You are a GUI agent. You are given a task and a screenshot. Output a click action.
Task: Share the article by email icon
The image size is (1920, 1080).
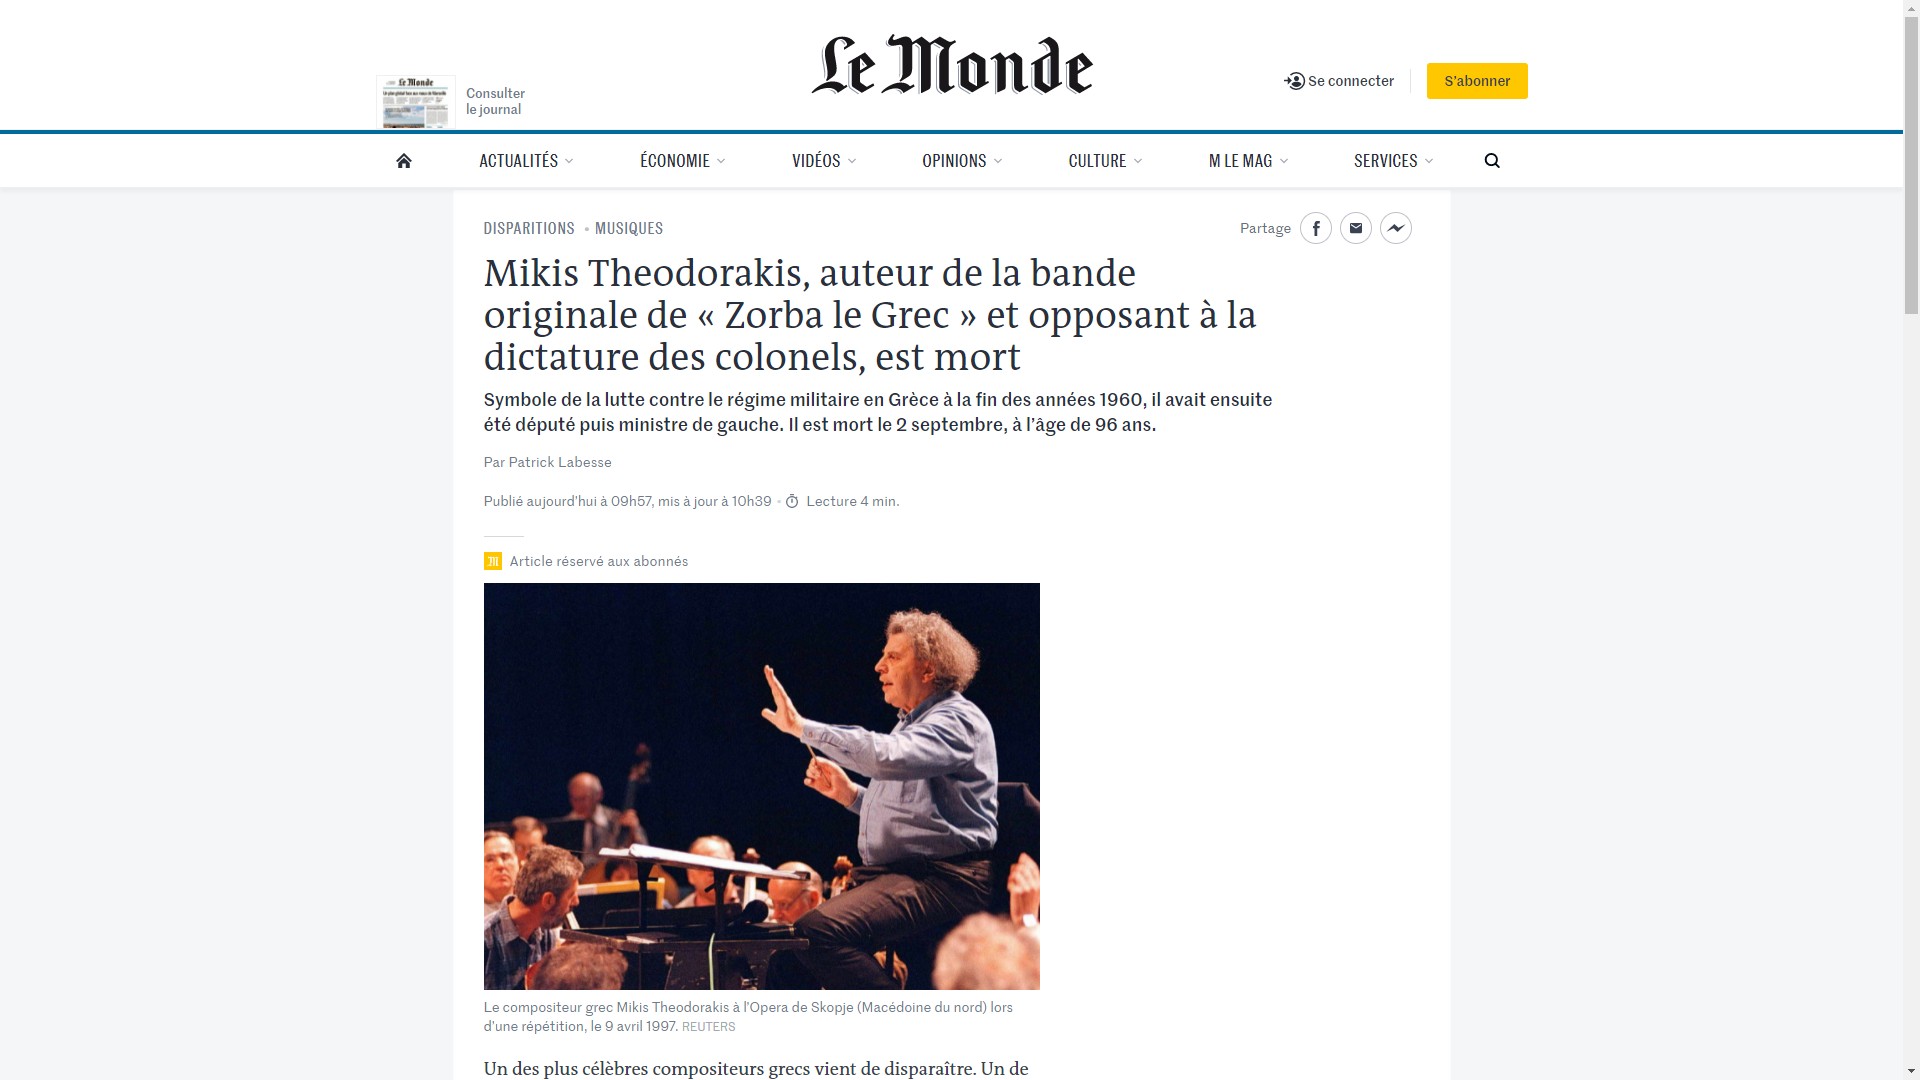(1356, 228)
